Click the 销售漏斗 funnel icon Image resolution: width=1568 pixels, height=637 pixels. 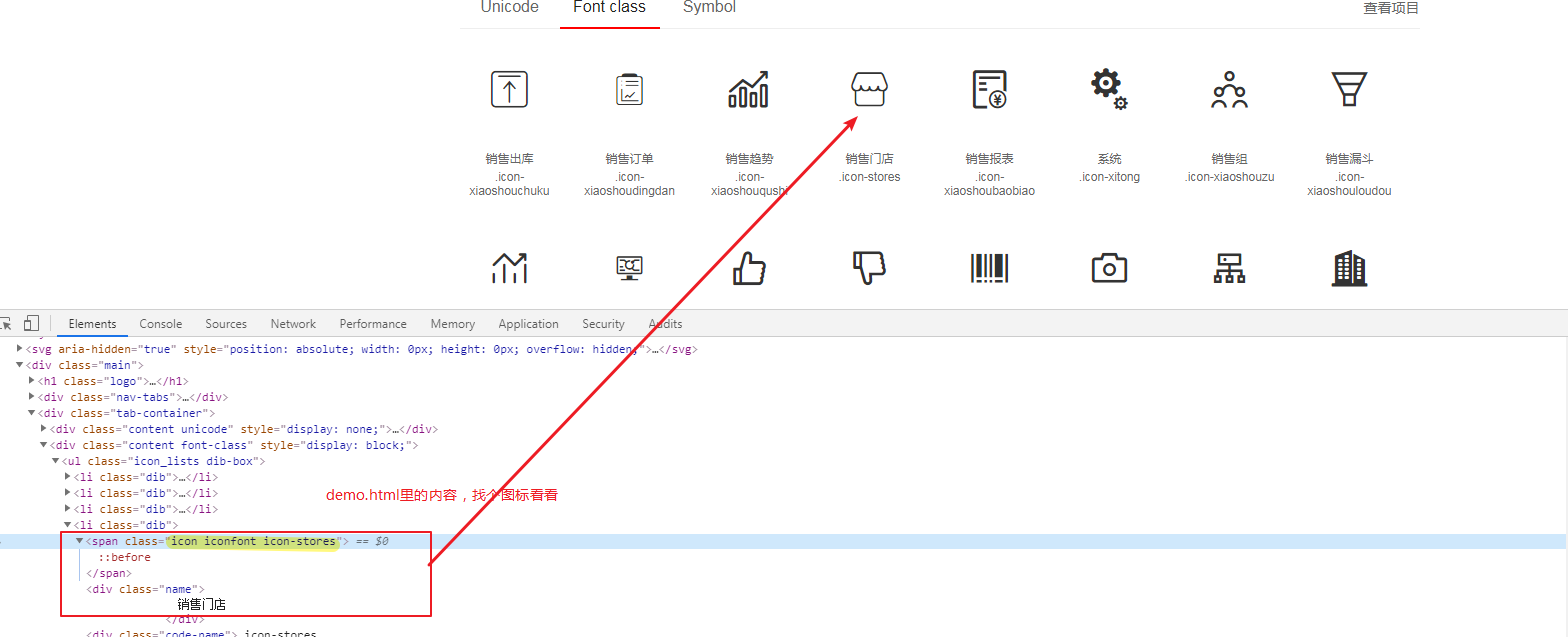(1349, 89)
